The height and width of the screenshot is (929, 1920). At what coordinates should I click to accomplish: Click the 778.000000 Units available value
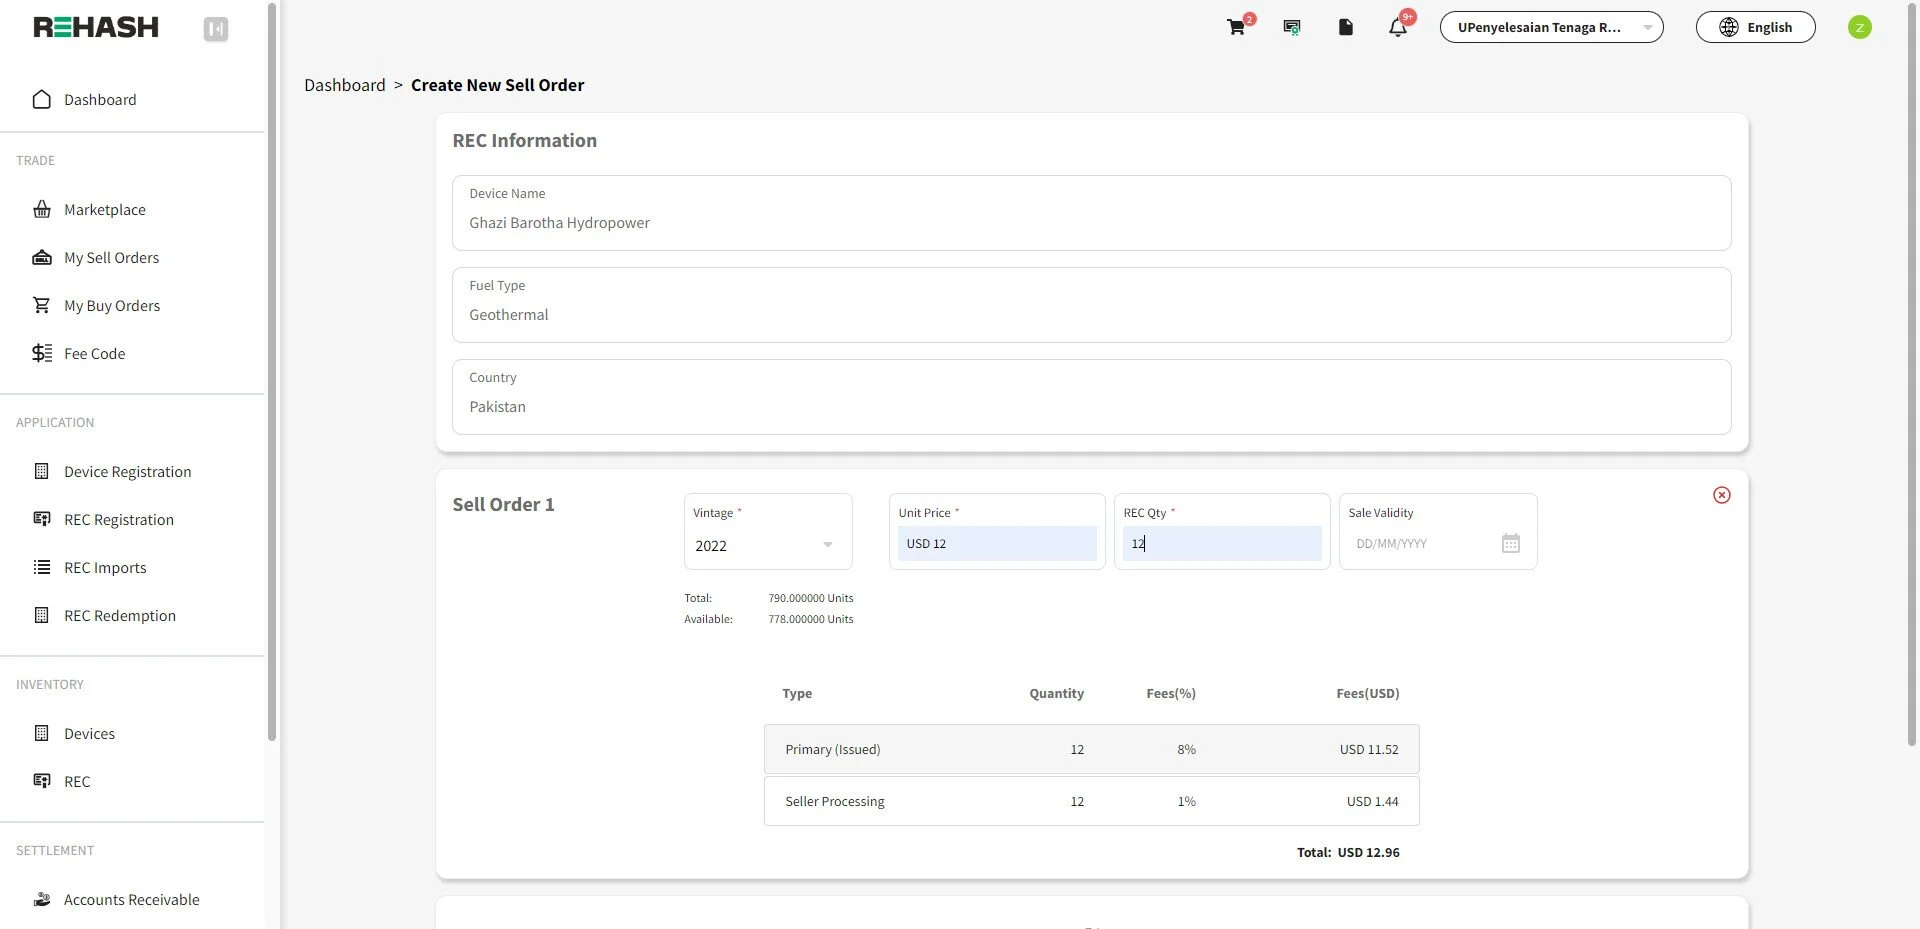click(x=811, y=619)
